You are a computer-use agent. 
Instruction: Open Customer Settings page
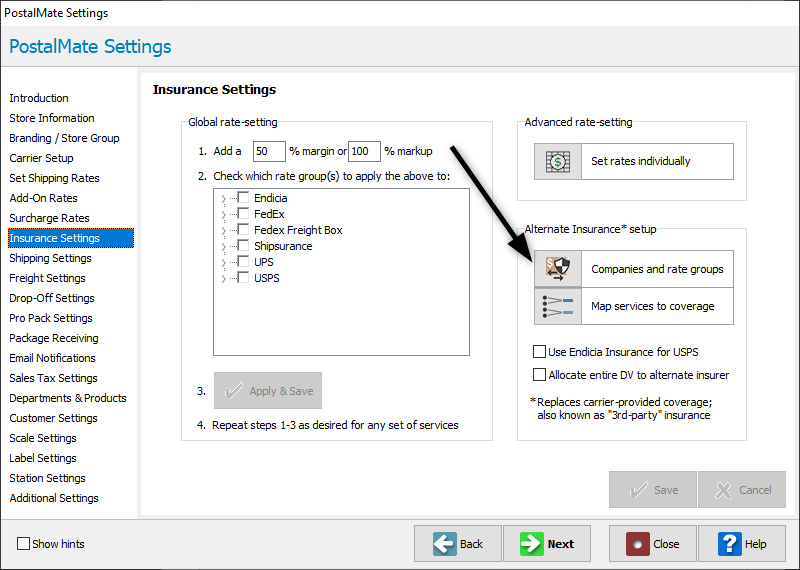(x=53, y=418)
